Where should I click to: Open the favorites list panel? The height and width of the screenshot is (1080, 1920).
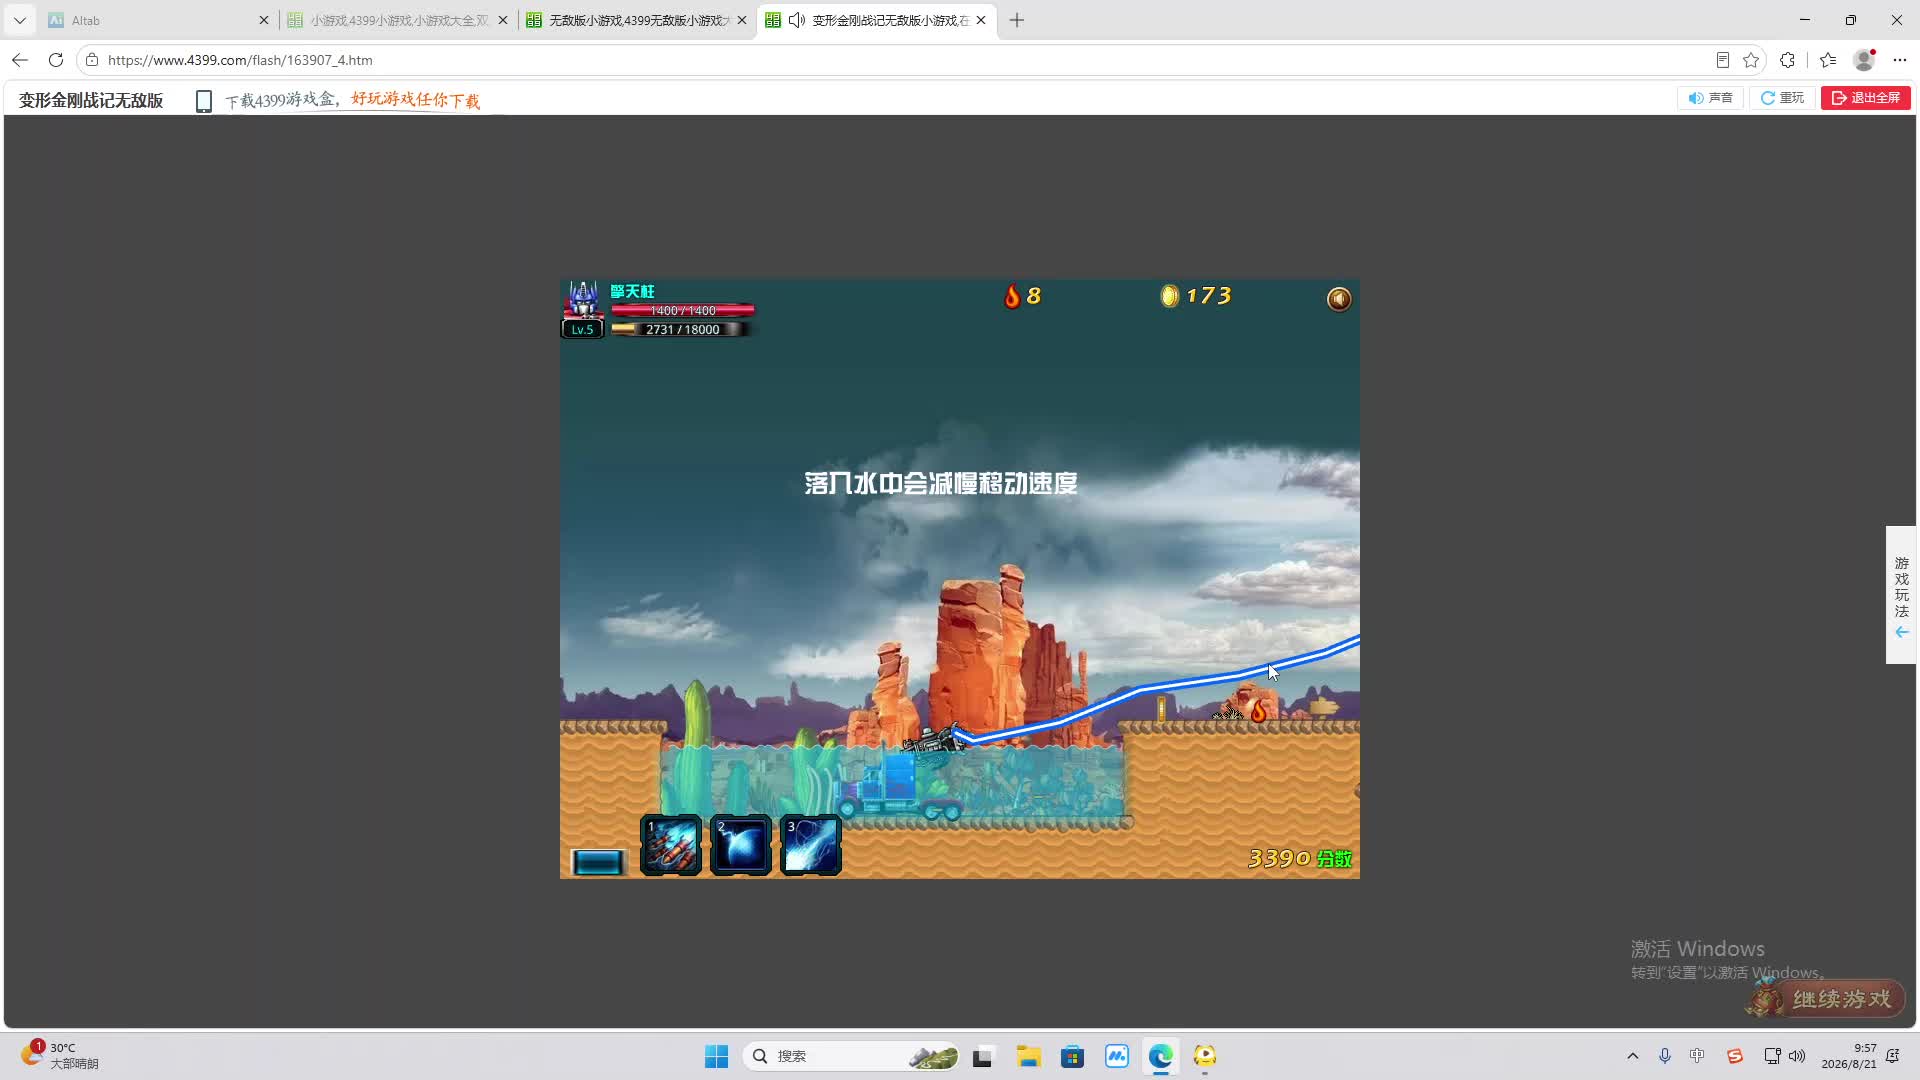[x=1828, y=60]
